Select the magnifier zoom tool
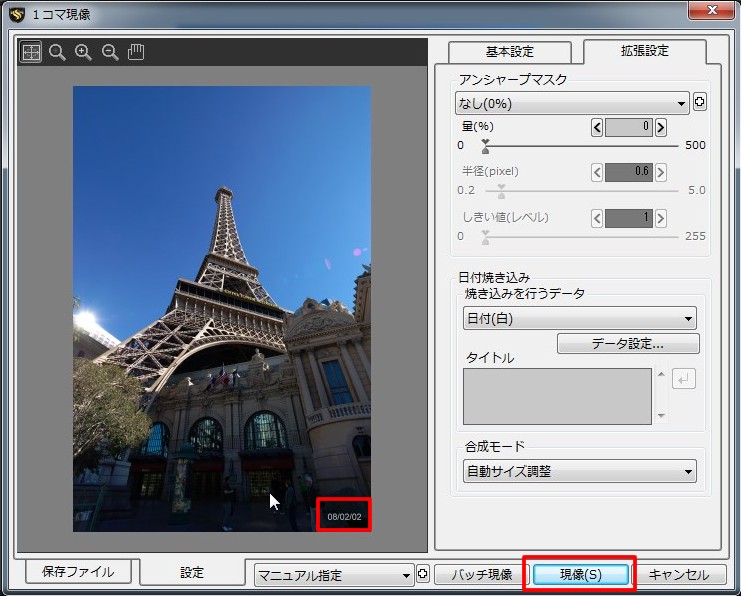This screenshot has width=741, height=596. pos(57,52)
